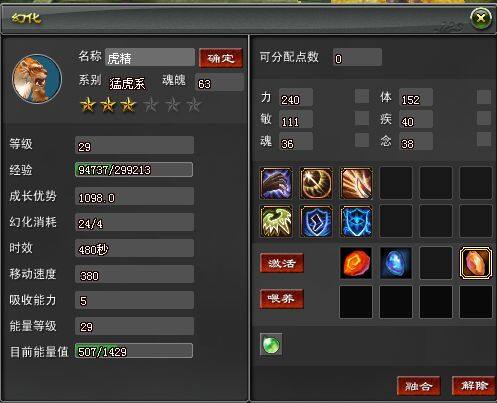Click the 虎精 name input field
This screenshot has height=403, width=497.
[150, 57]
